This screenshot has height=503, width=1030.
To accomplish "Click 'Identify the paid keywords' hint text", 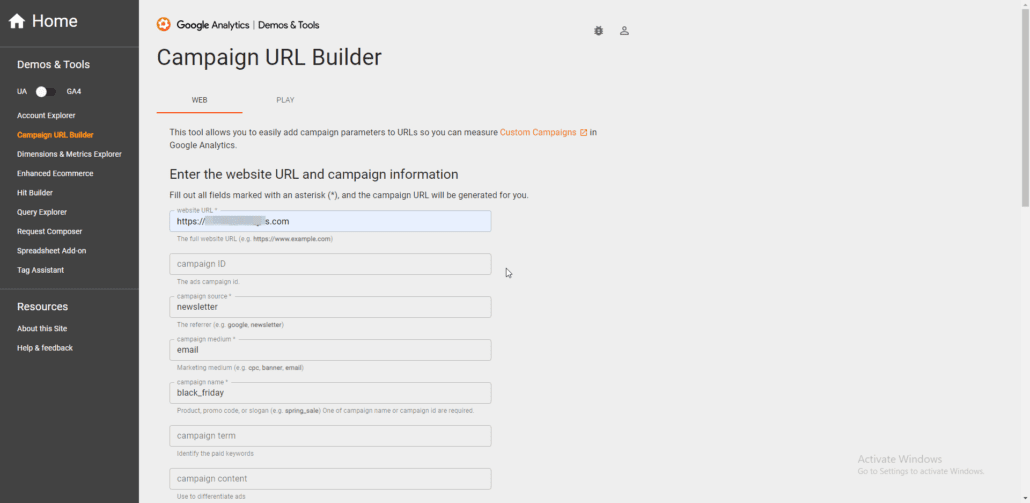I will 215,454.
